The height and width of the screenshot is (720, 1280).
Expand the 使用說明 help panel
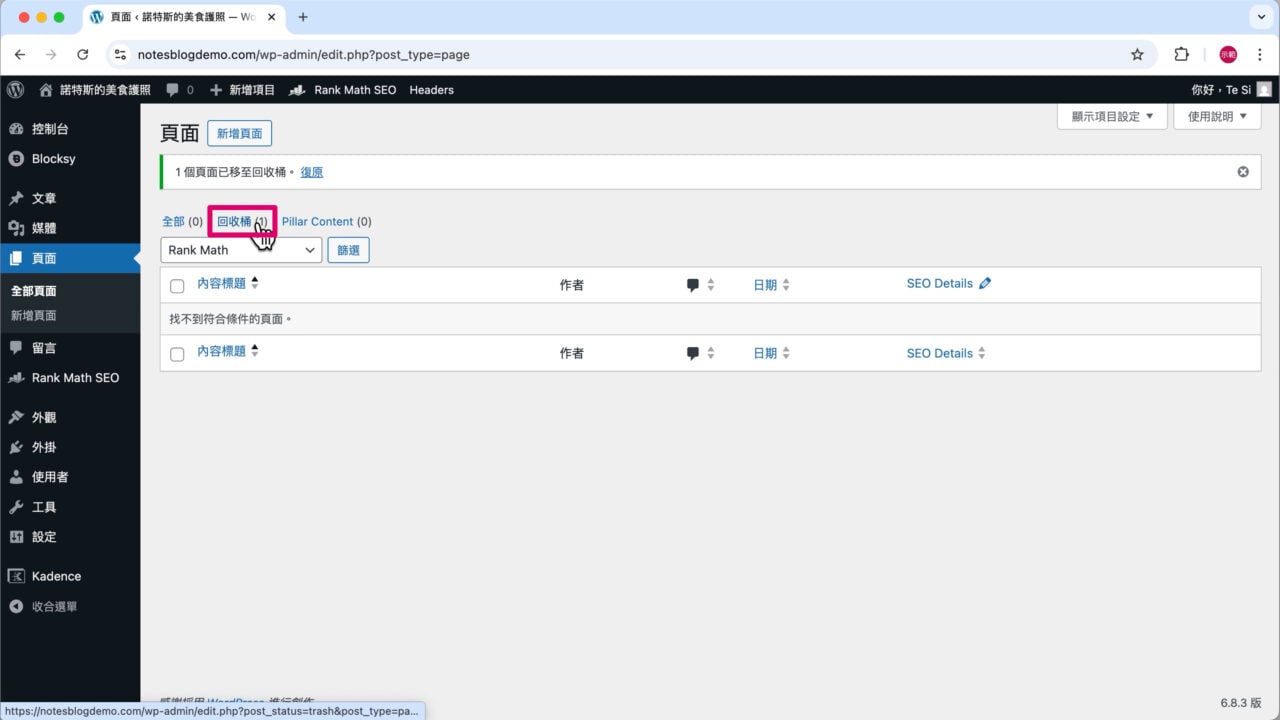click(1217, 116)
